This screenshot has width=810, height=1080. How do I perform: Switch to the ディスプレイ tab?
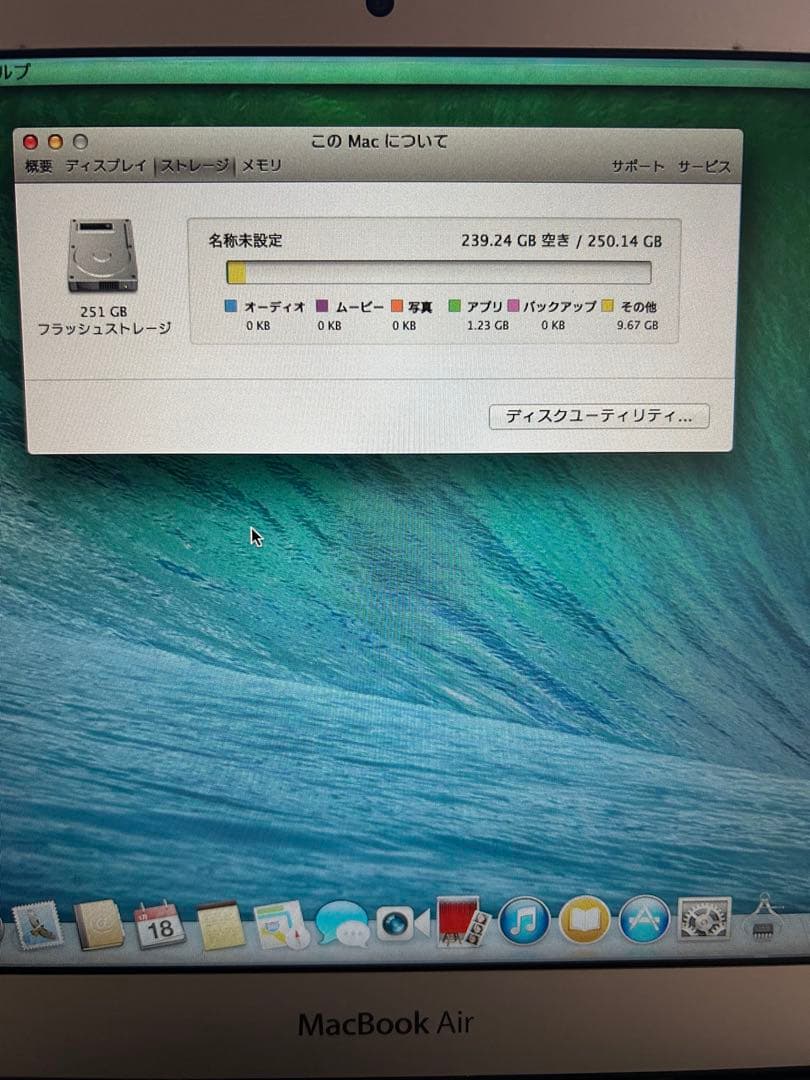click(x=106, y=165)
